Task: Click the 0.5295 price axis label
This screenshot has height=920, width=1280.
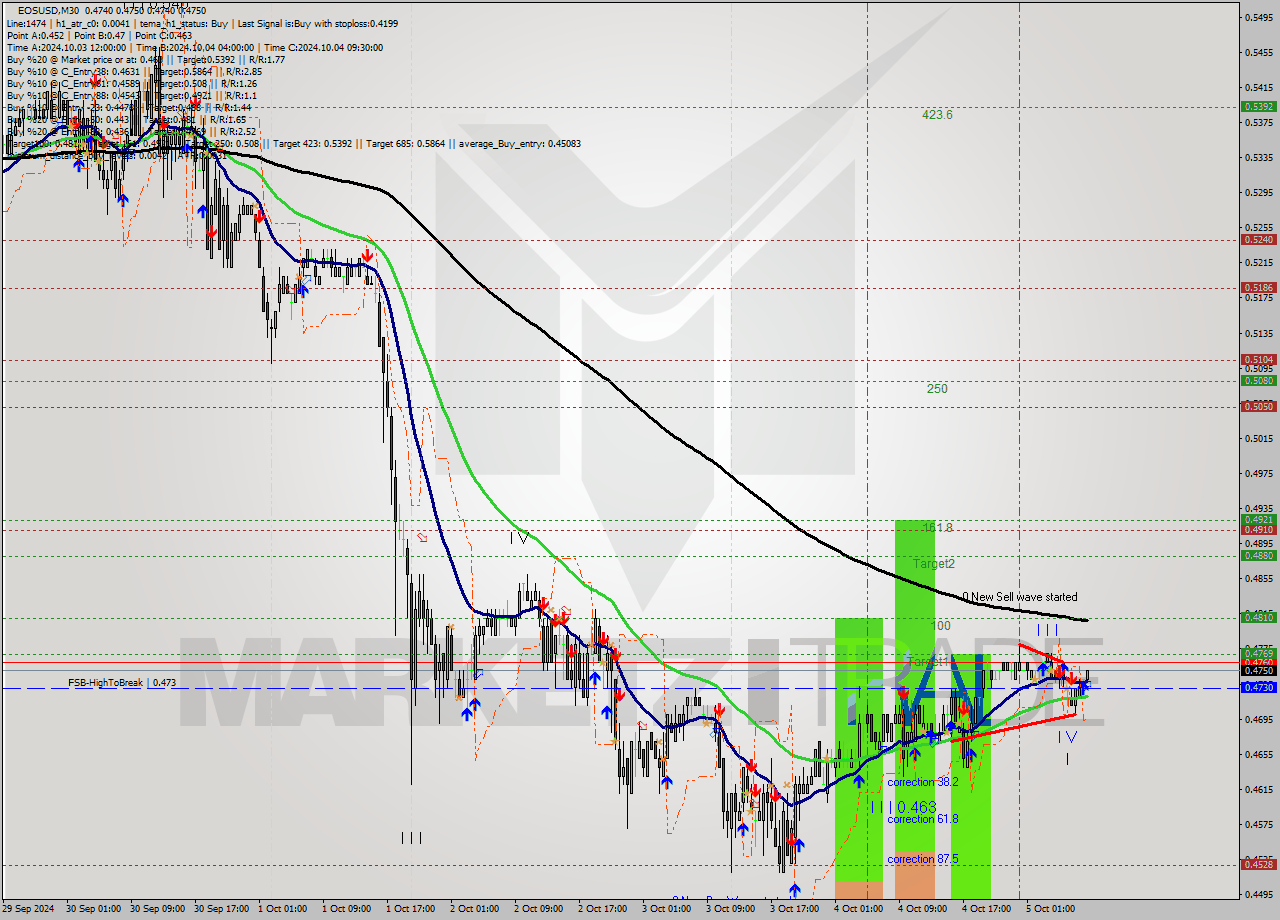Action: coord(1258,192)
